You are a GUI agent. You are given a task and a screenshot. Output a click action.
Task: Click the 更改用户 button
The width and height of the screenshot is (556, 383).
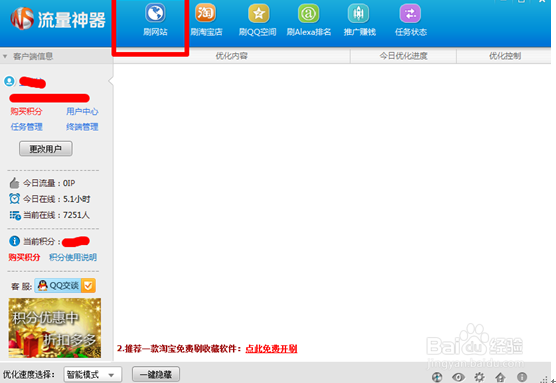coord(46,149)
